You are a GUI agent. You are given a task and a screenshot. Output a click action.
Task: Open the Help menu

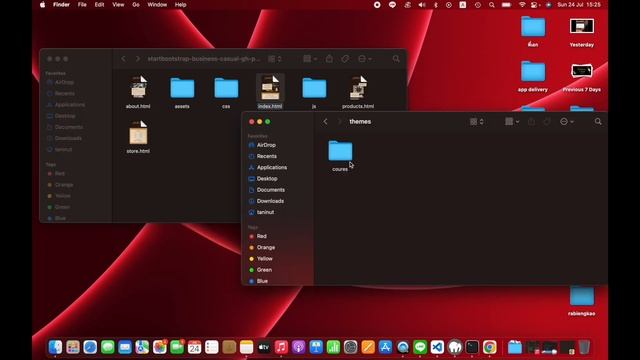(180, 4)
